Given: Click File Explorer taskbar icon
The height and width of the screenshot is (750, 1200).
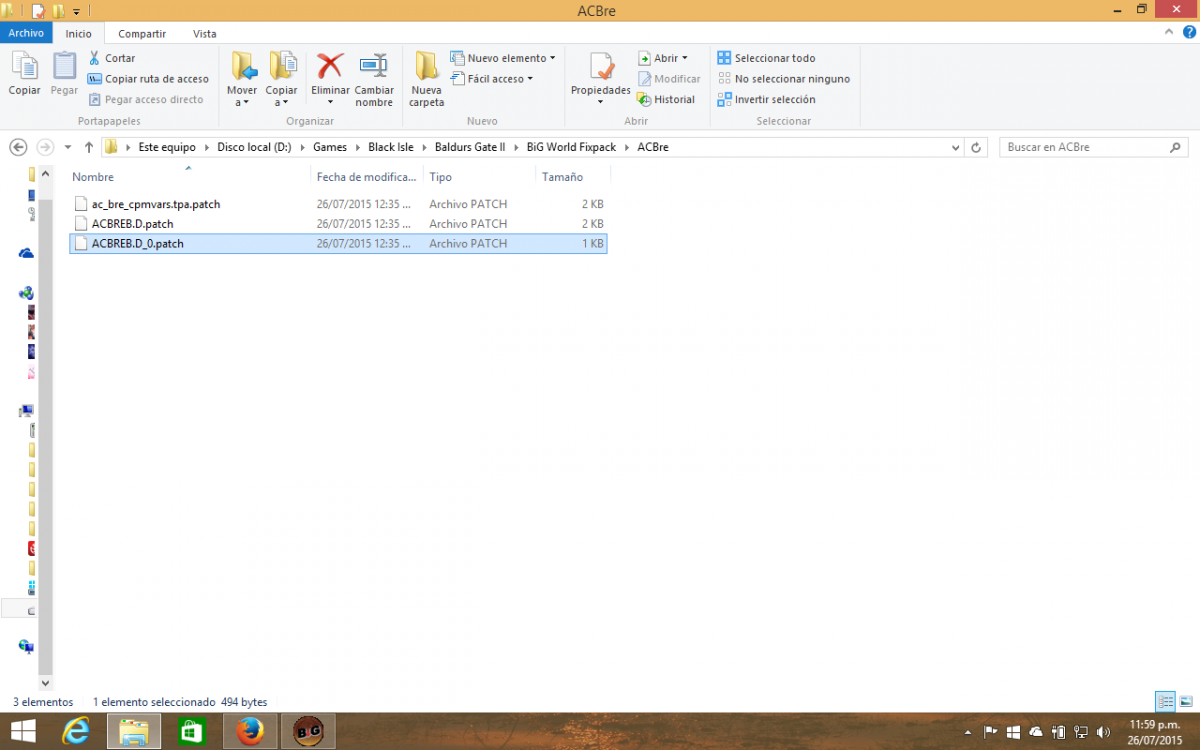Looking at the screenshot, I should [133, 732].
